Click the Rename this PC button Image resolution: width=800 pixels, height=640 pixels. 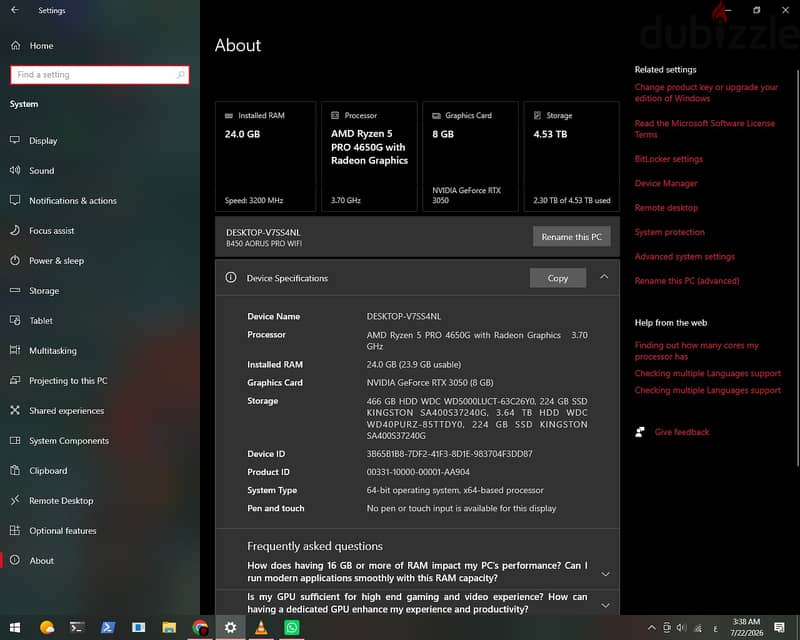[x=571, y=237]
